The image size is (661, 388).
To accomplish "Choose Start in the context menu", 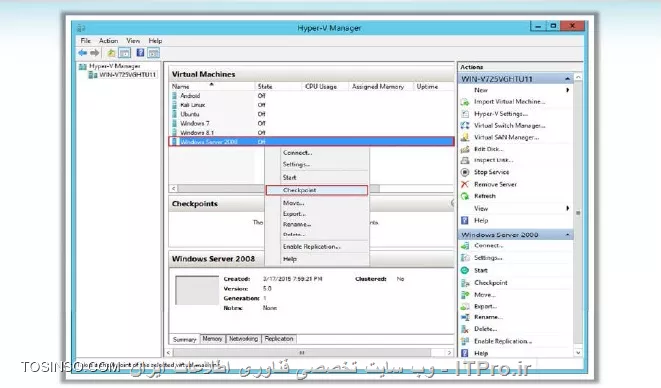I will pos(317,178).
